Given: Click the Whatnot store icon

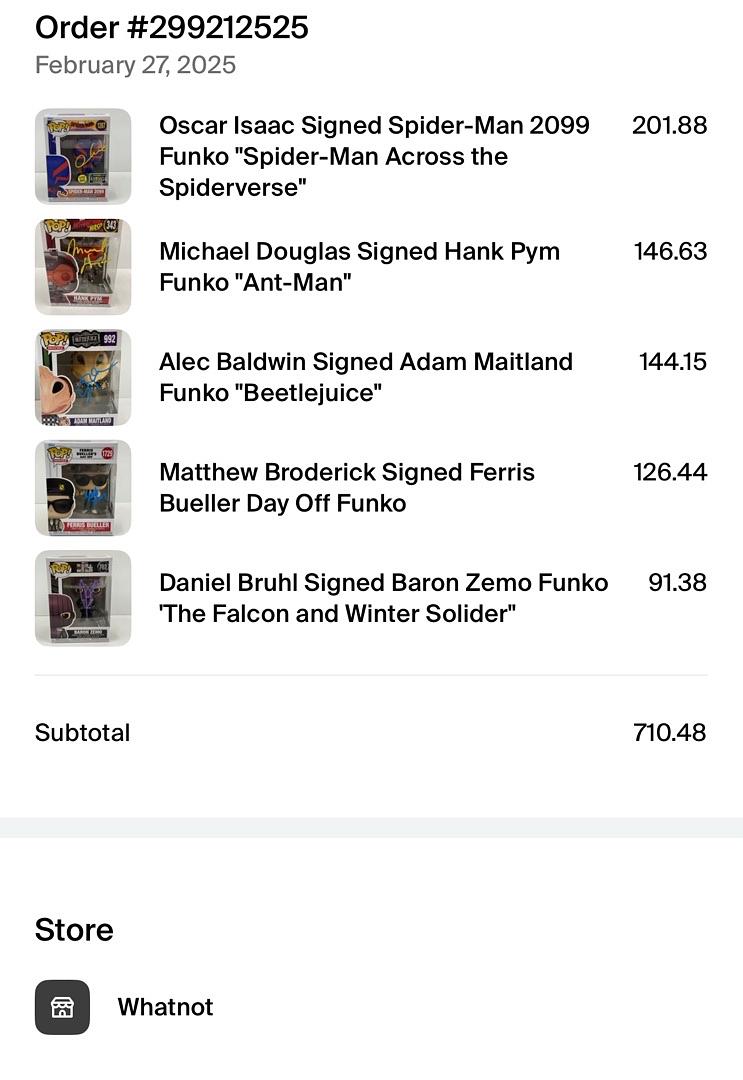Looking at the screenshot, I should click(x=62, y=1007).
